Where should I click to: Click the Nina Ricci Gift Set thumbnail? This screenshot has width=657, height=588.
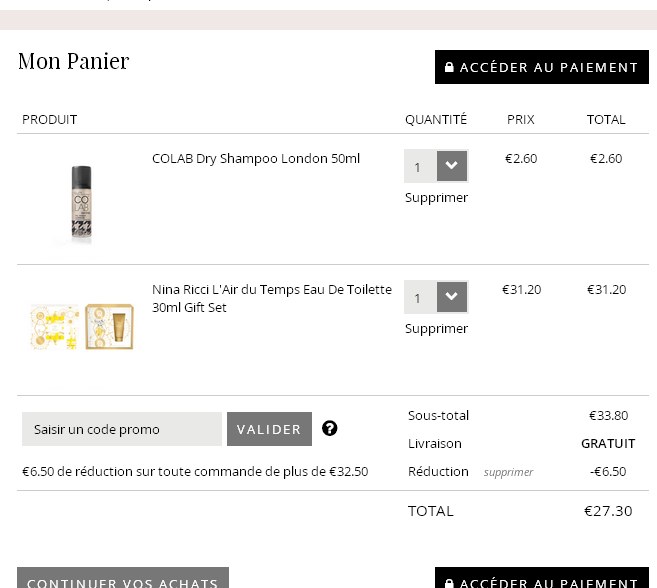click(x=82, y=328)
